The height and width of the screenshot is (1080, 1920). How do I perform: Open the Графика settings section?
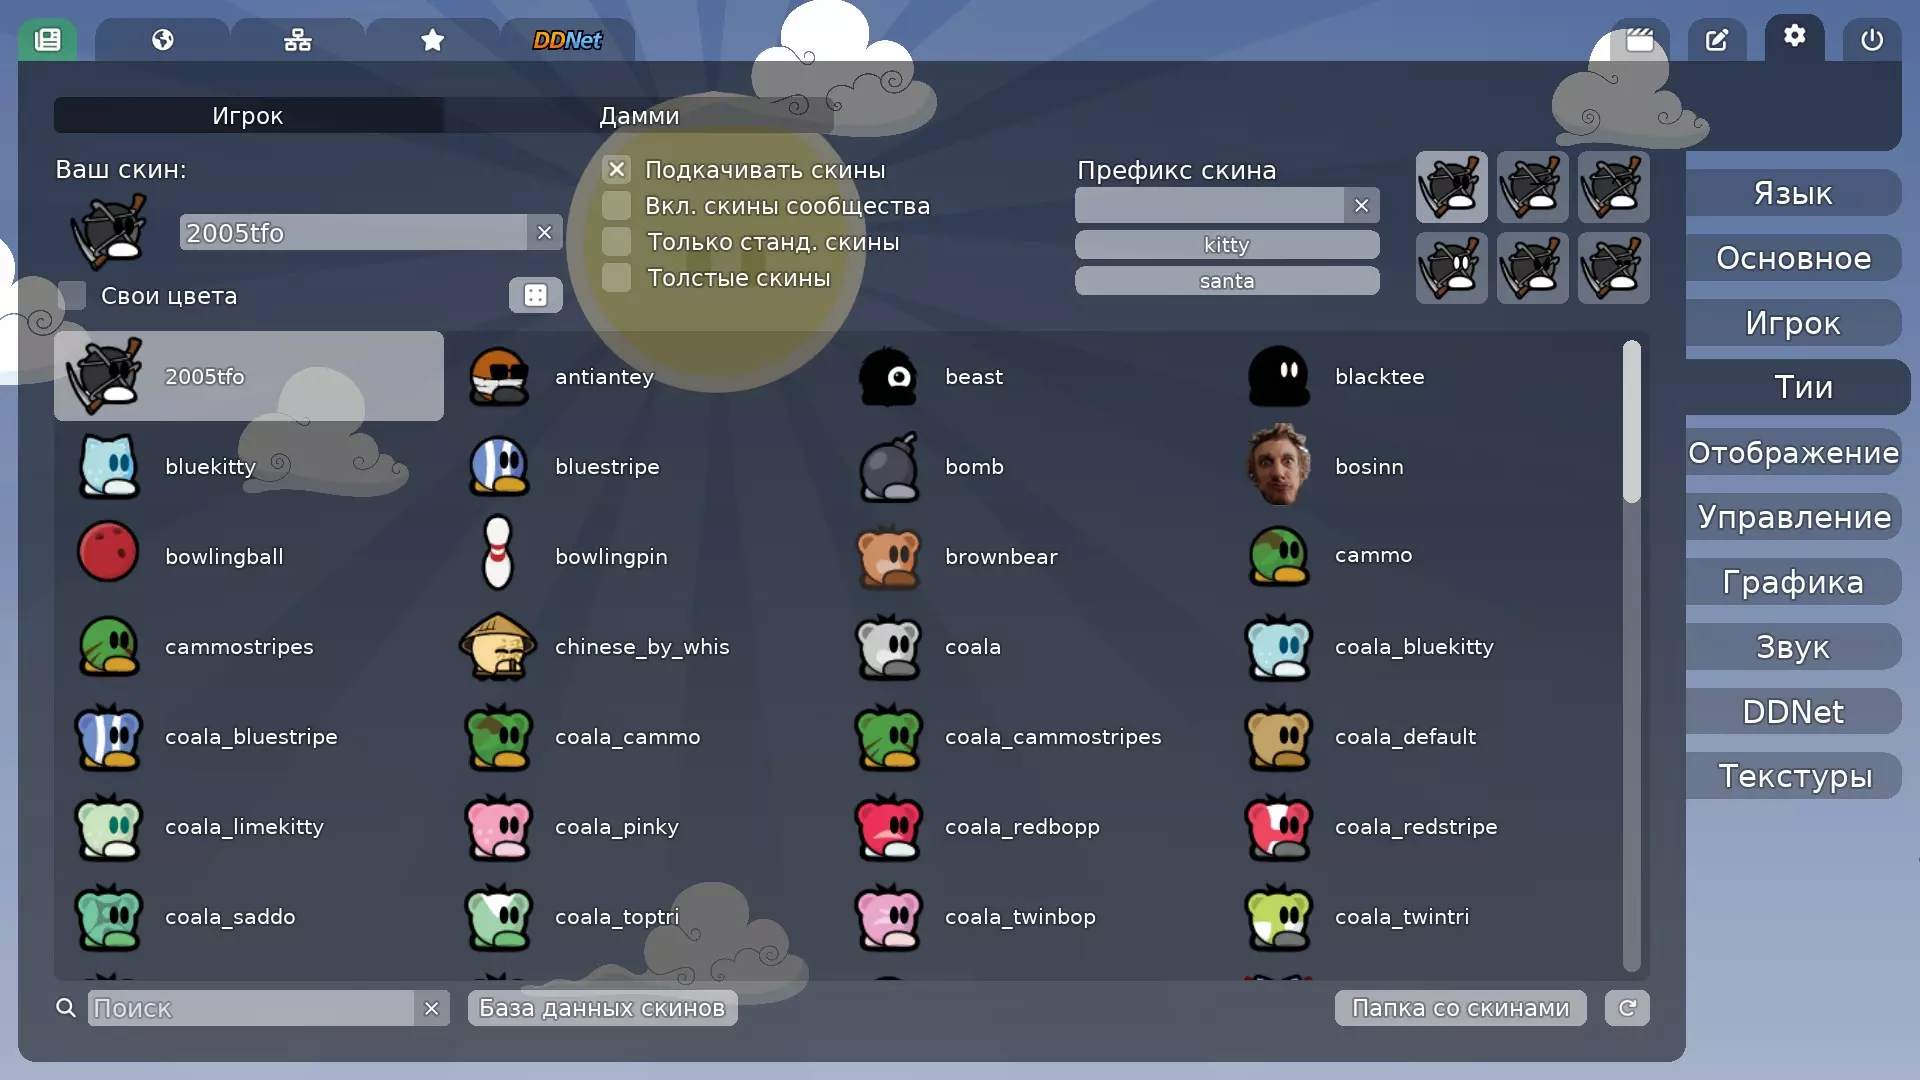(1792, 582)
